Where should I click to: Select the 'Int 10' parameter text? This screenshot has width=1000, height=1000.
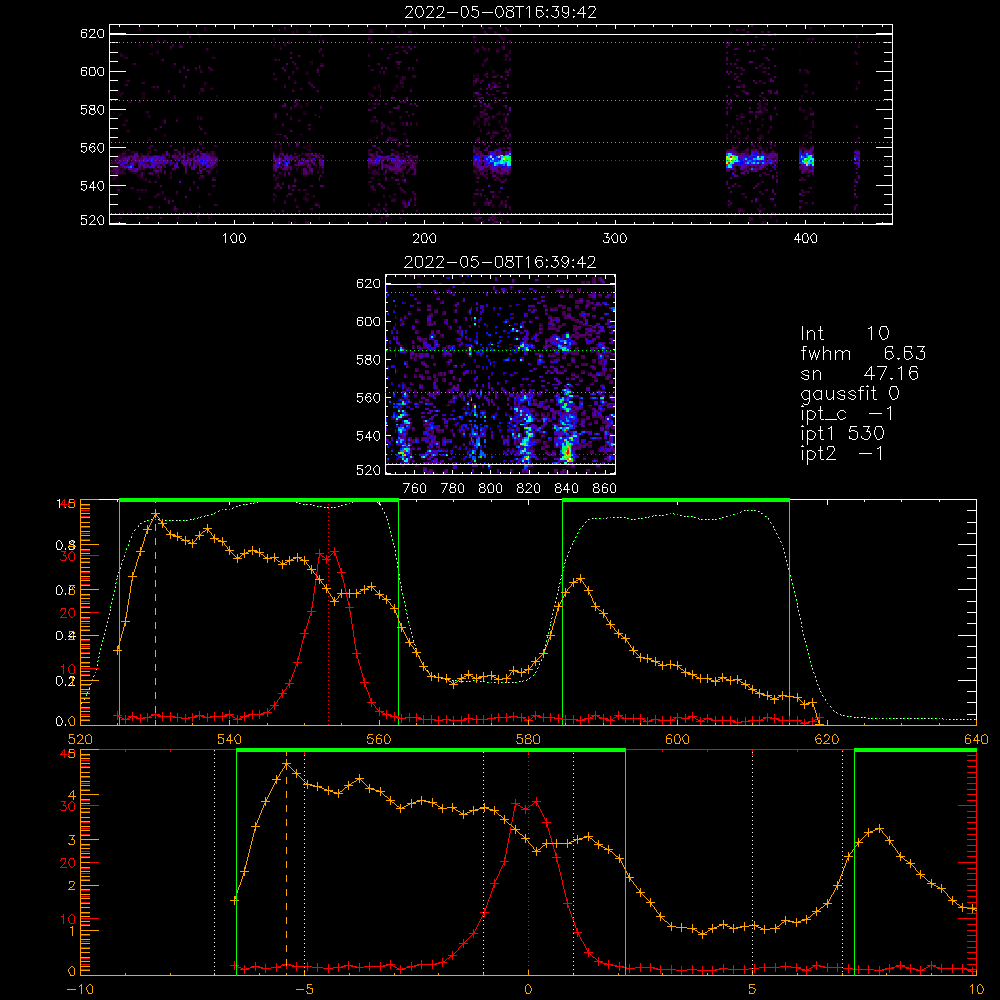click(x=844, y=333)
